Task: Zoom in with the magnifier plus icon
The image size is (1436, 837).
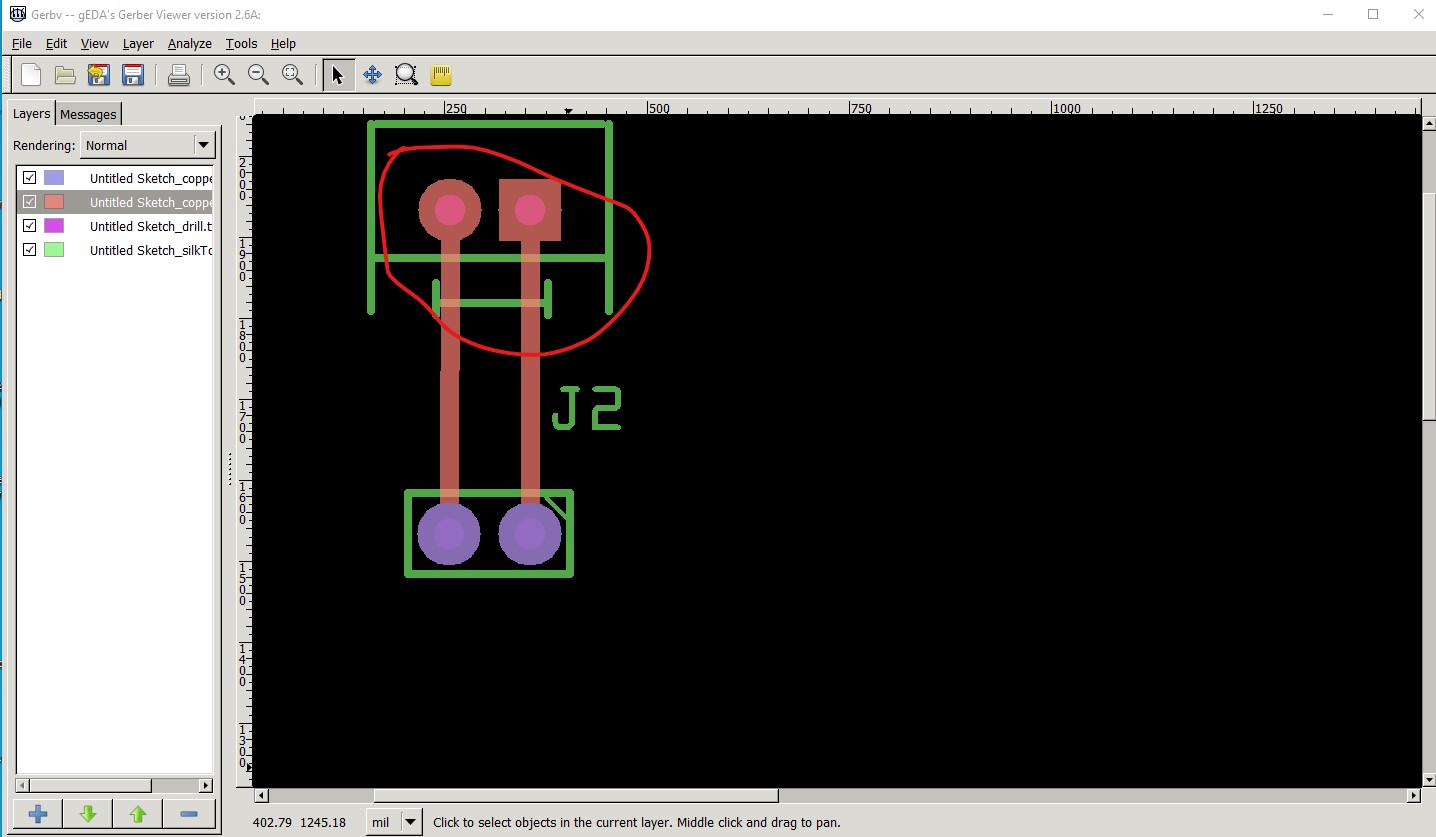Action: (224, 75)
